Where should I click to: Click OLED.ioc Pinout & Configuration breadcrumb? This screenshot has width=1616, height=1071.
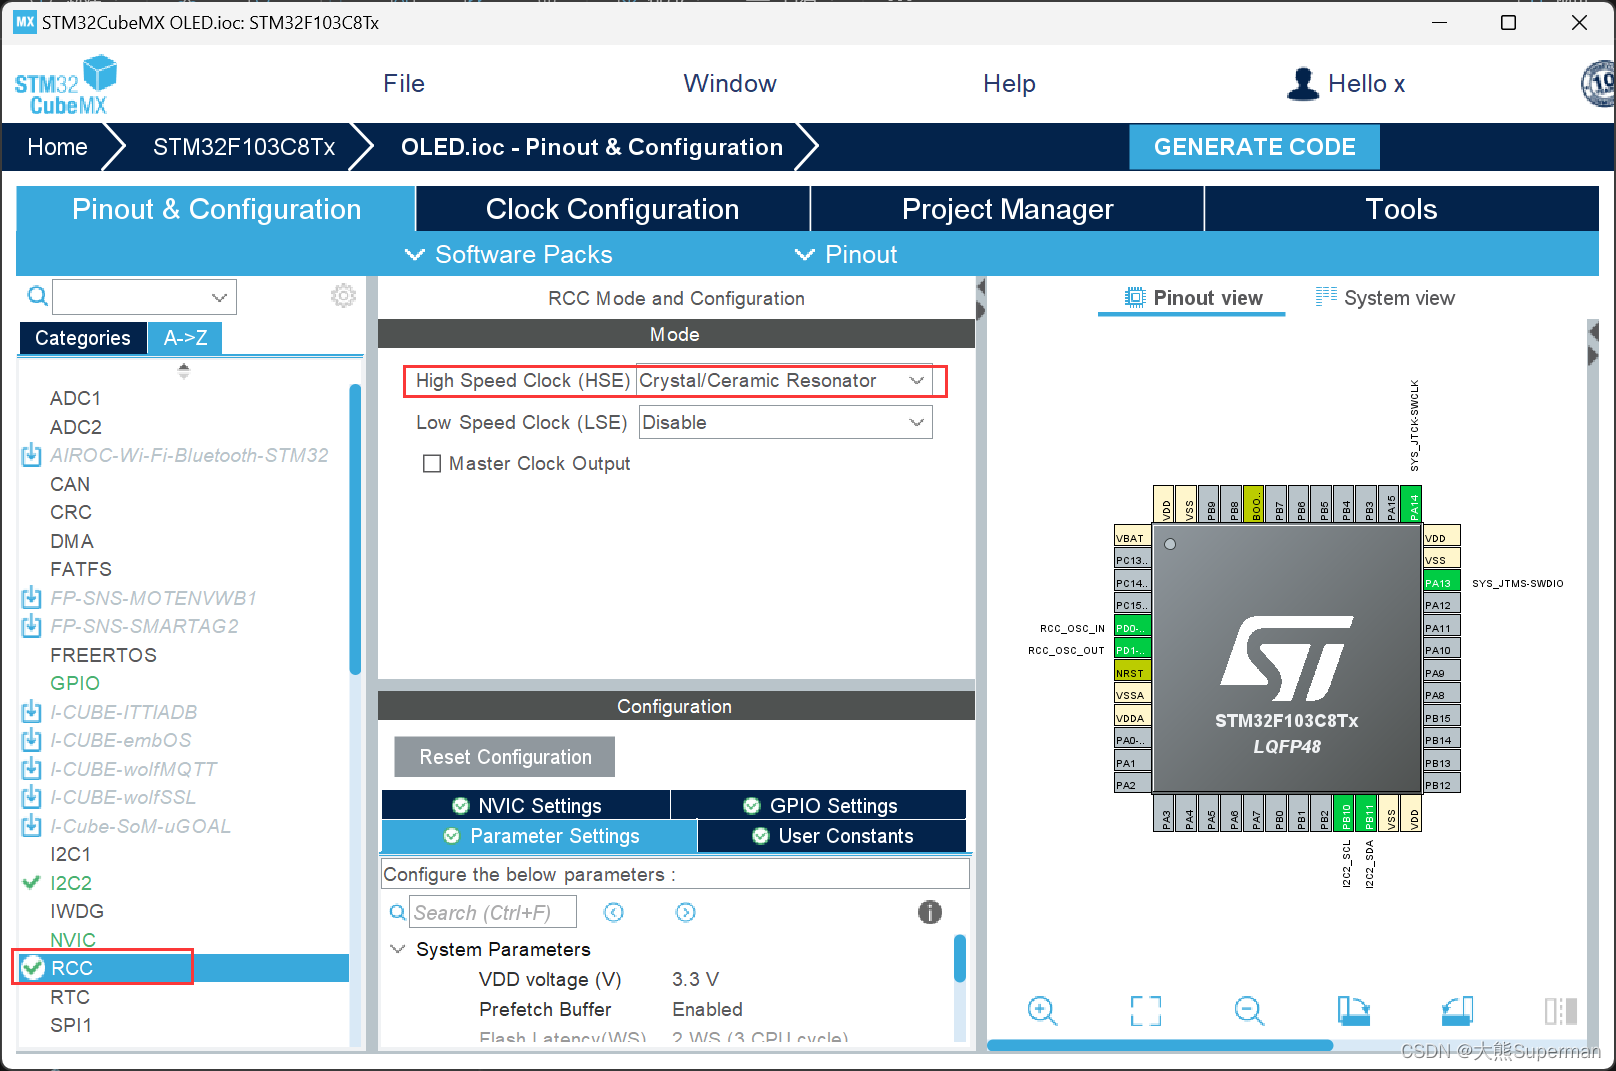592,147
